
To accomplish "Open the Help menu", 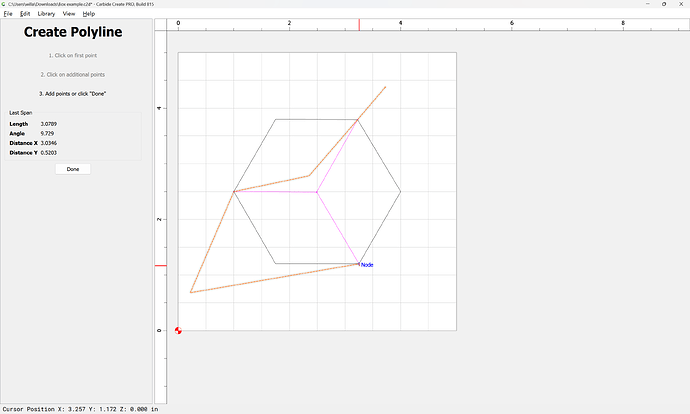I will coord(89,14).
